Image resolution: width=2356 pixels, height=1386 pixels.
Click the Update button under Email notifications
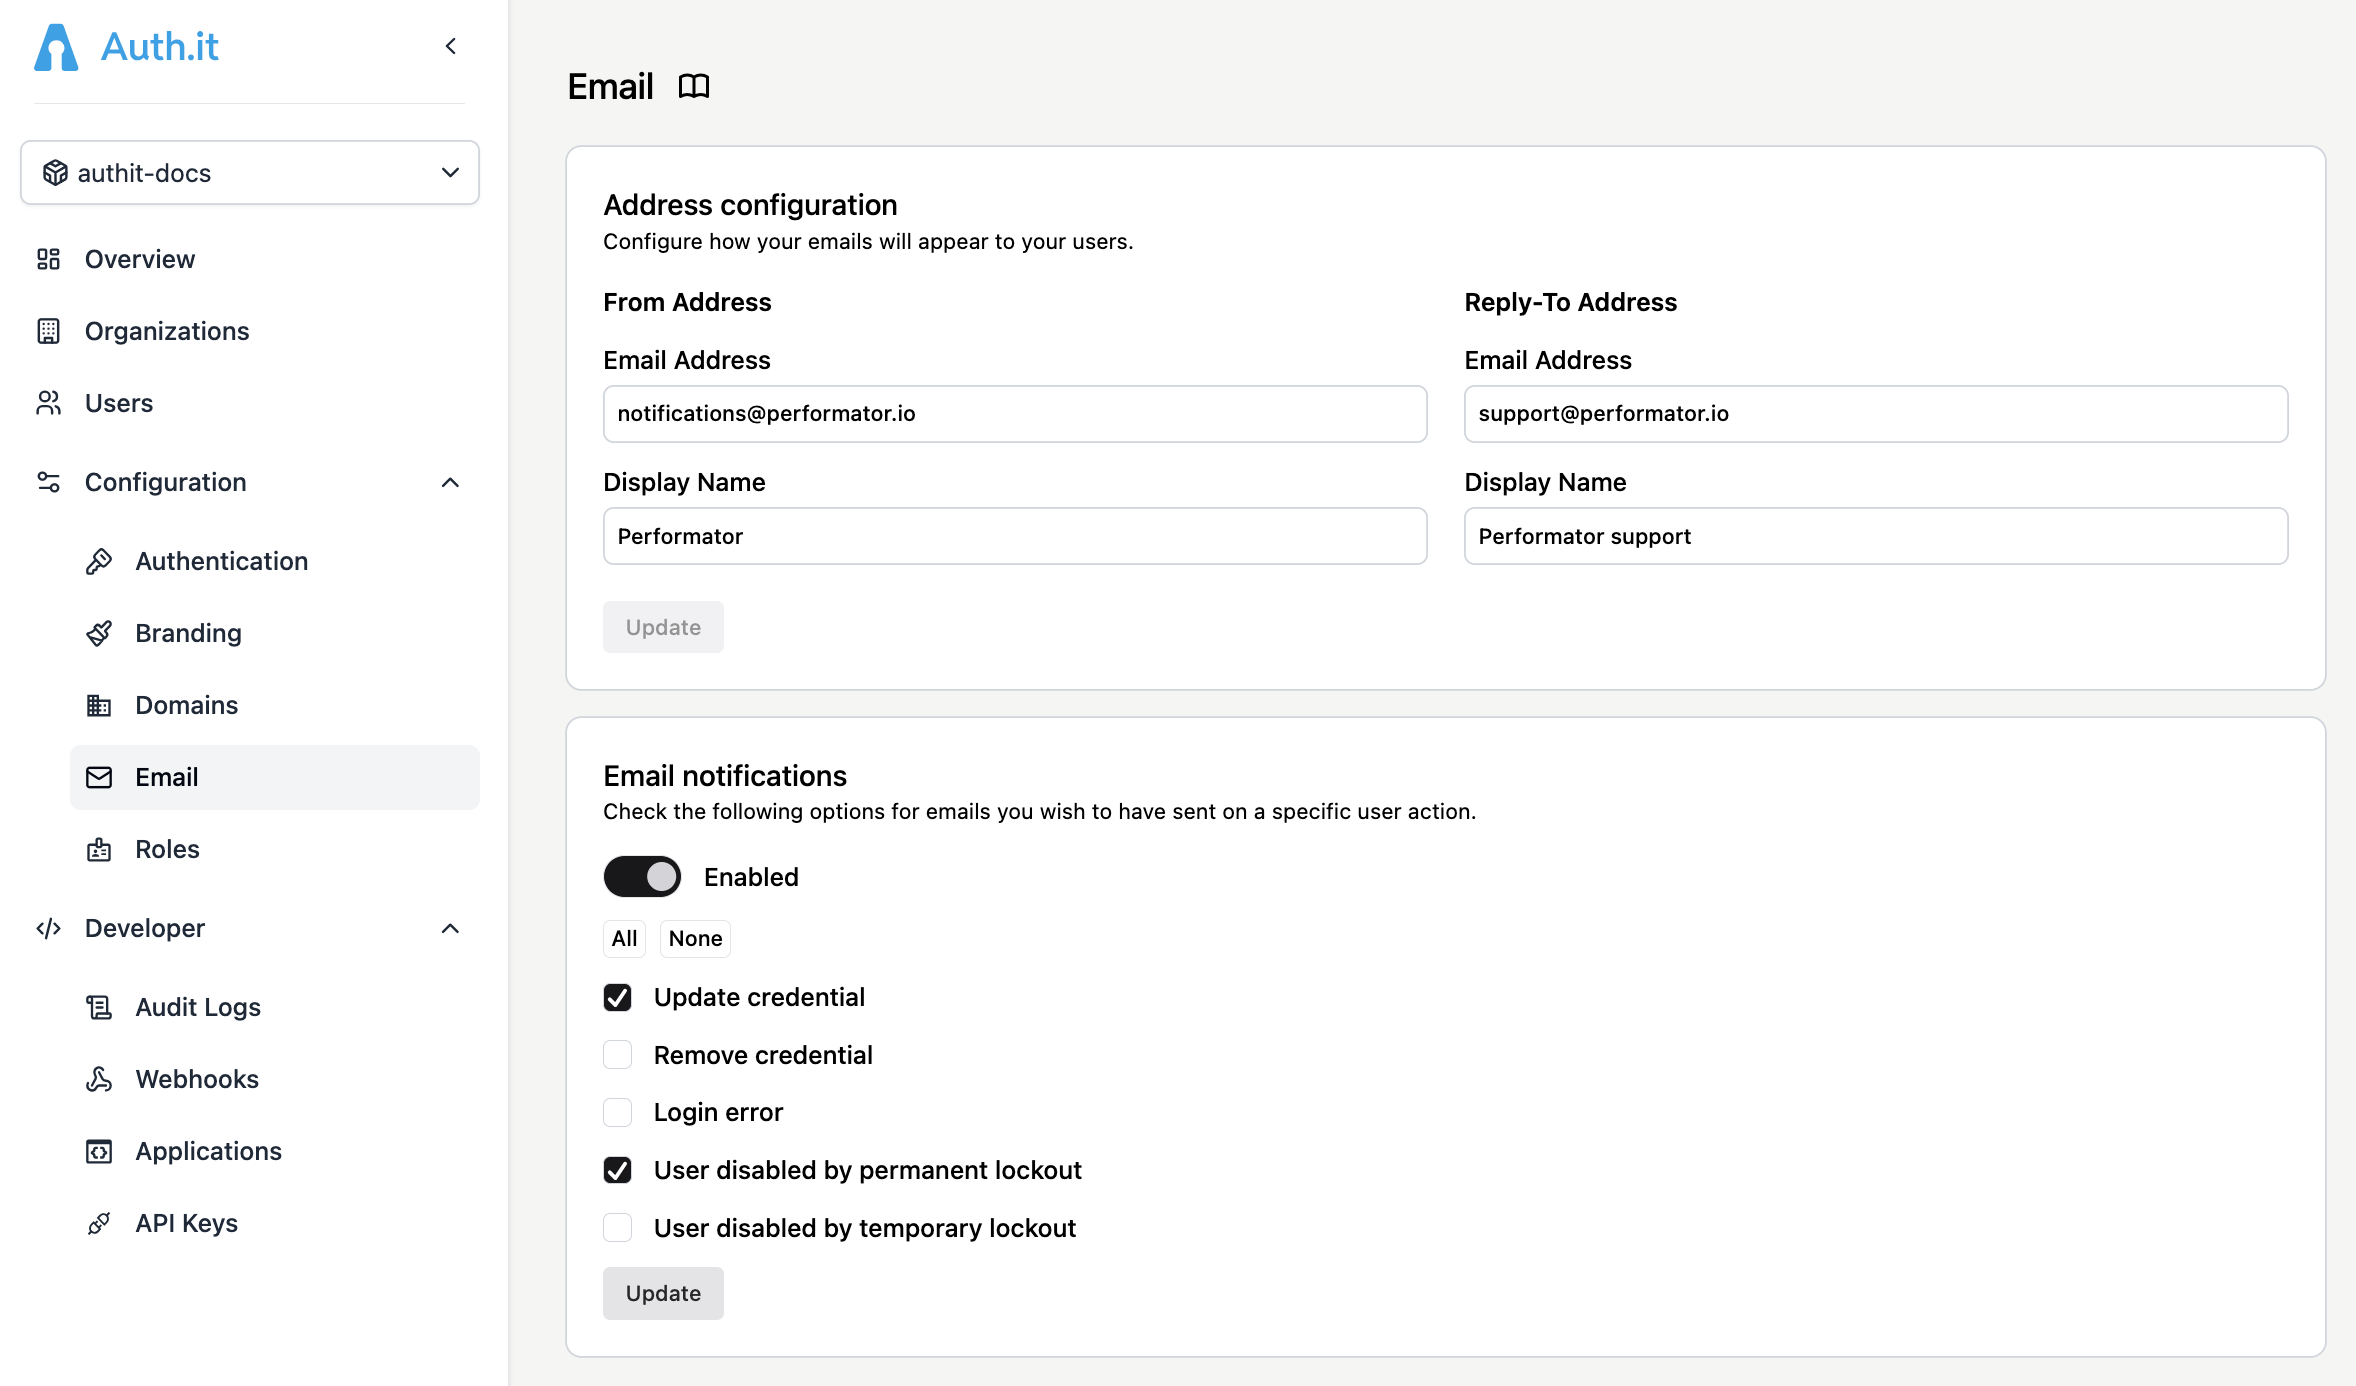tap(662, 1292)
